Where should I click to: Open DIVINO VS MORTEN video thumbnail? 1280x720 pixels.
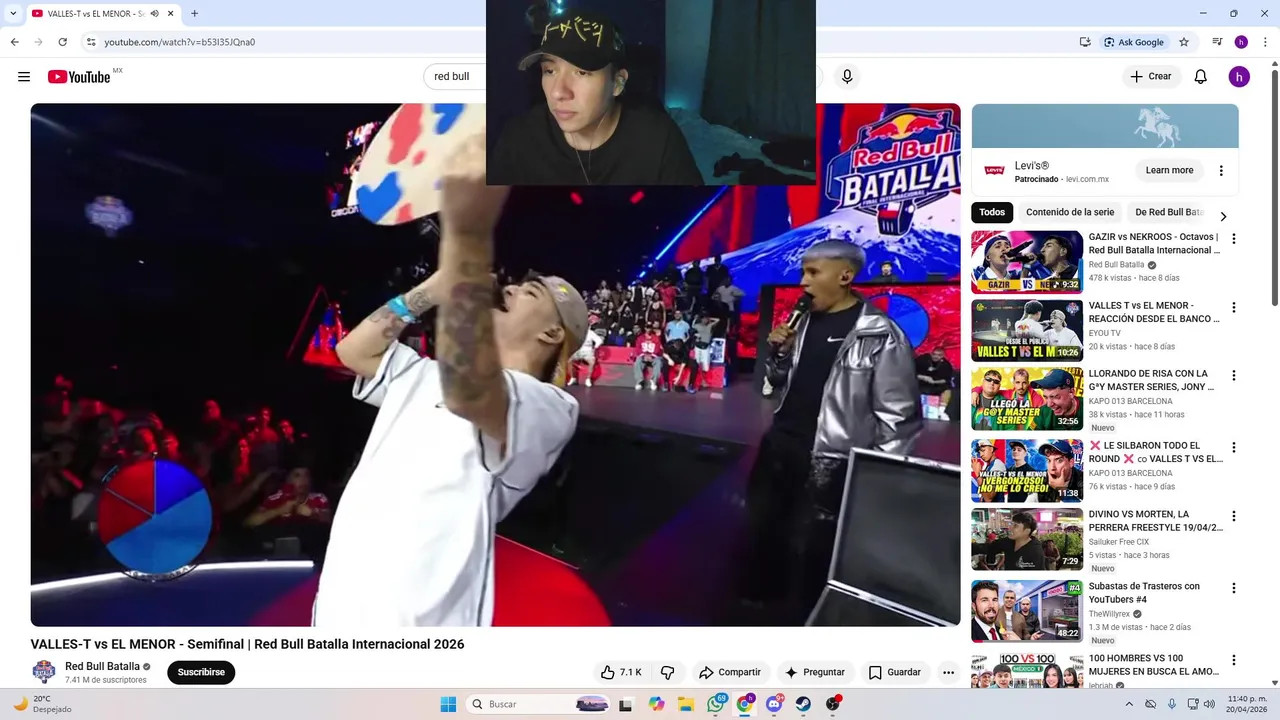(1027, 539)
